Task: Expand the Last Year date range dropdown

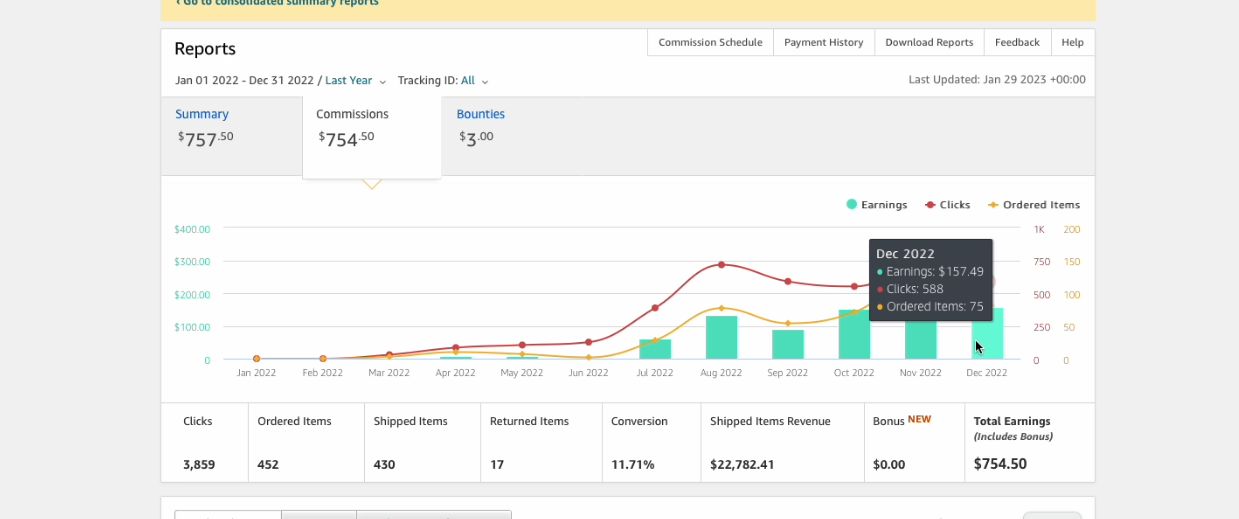Action: click(x=355, y=81)
